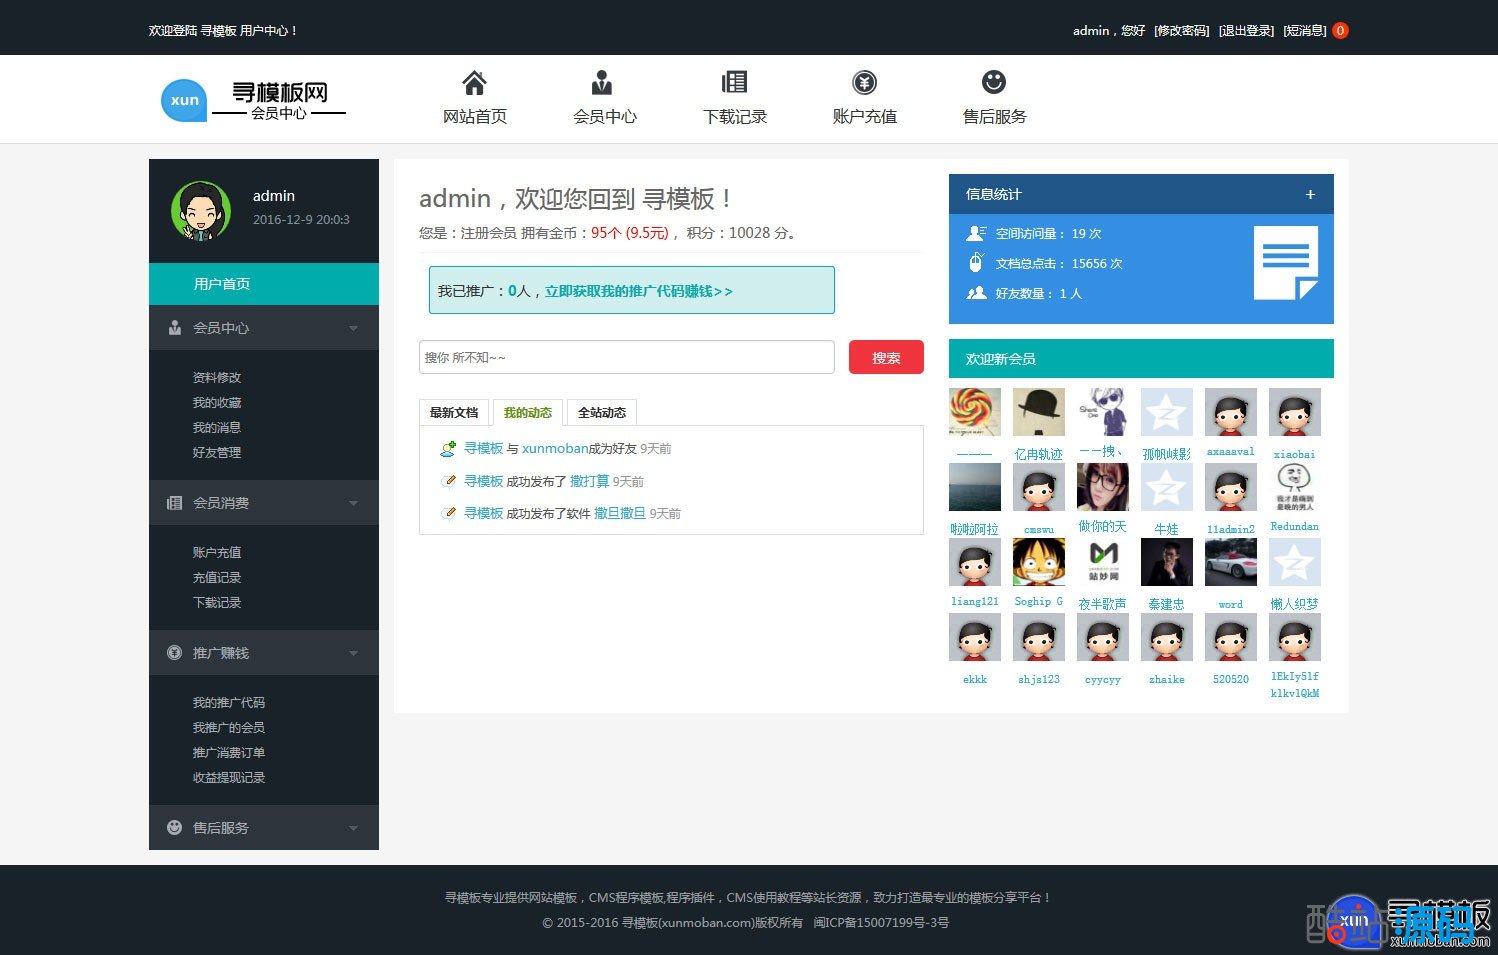The image size is (1498, 955).
Task: Switch to the 最新文档 tab
Action: click(x=454, y=412)
